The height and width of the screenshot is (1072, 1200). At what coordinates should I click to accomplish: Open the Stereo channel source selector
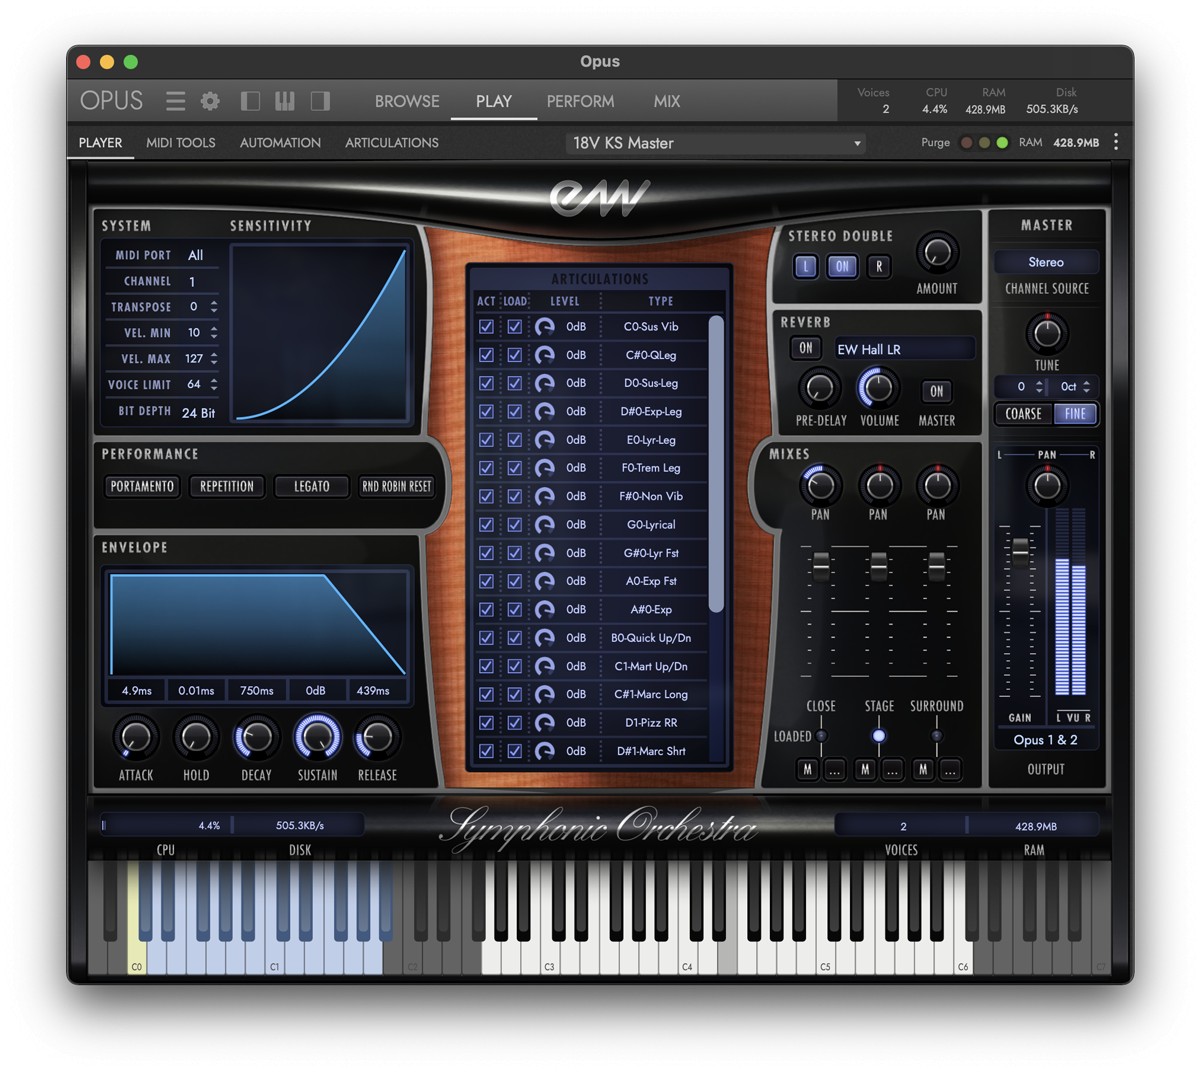coord(1046,262)
